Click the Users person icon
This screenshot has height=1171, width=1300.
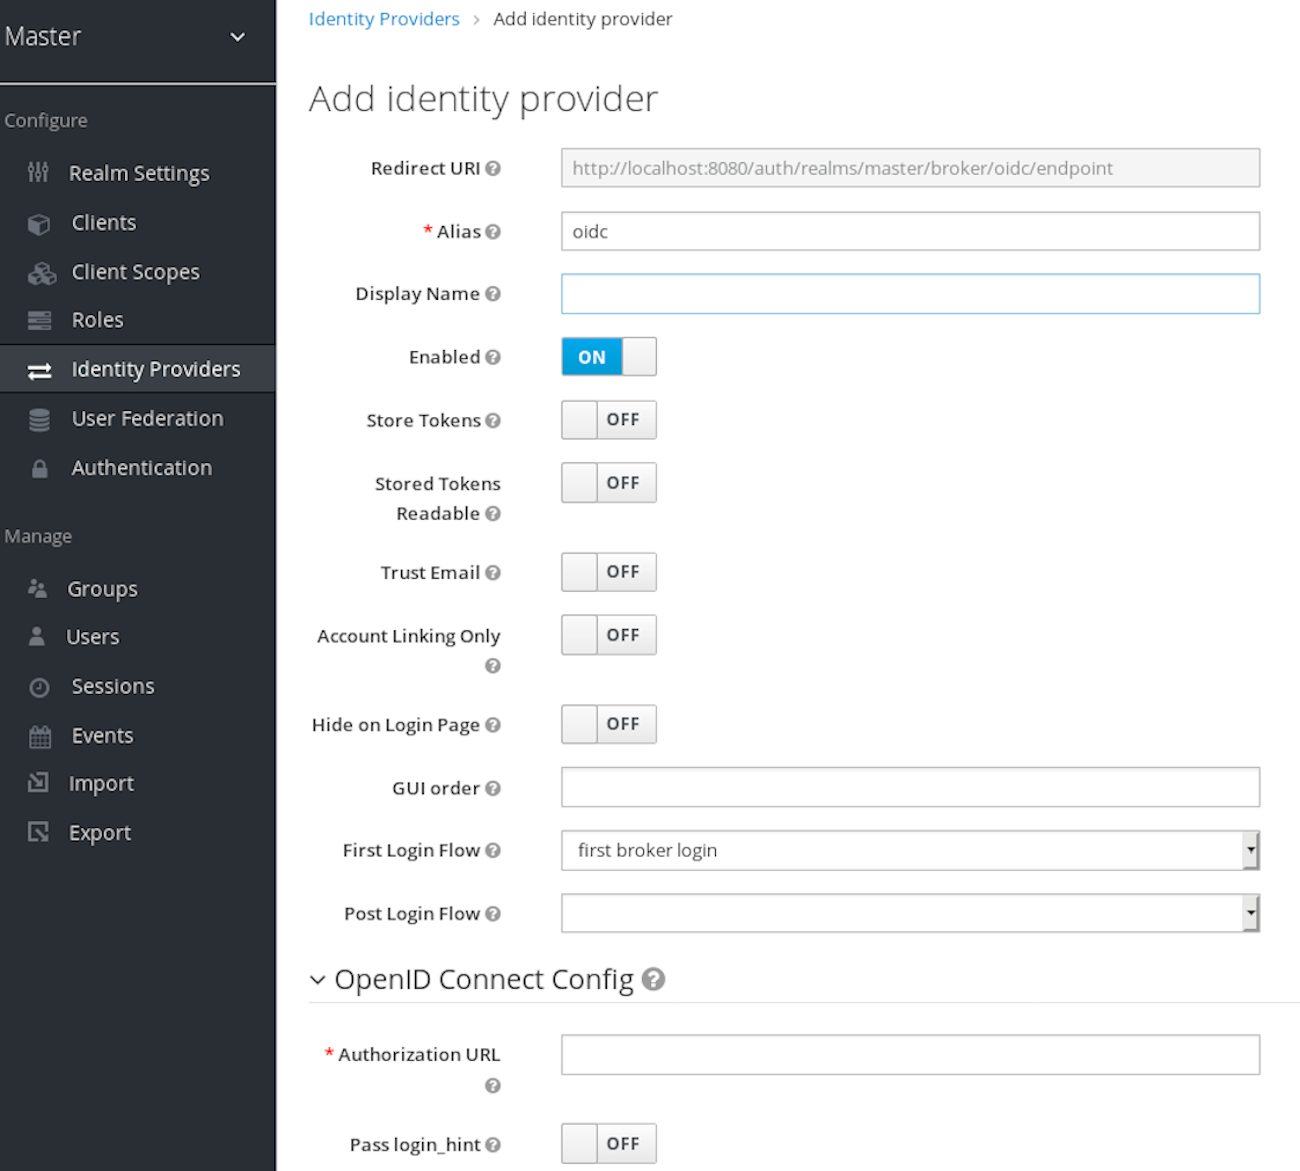tap(37, 636)
